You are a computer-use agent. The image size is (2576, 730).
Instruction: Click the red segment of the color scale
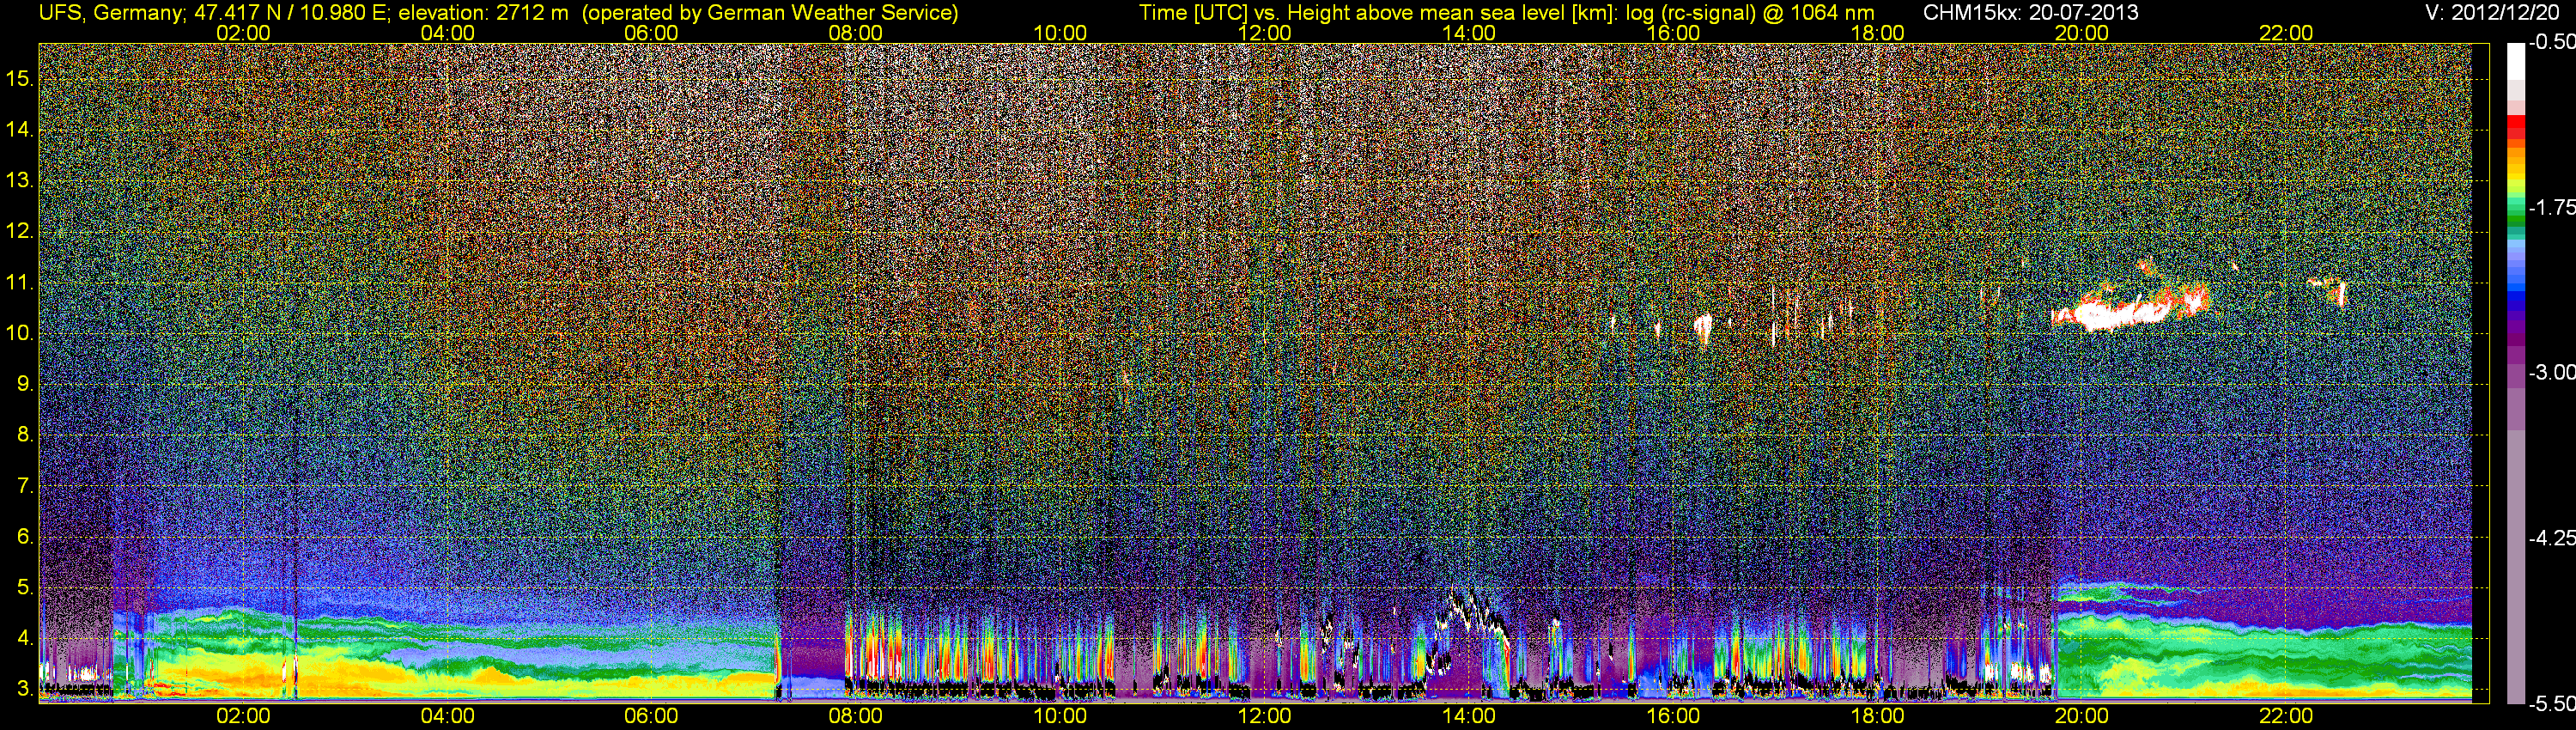pos(2515,126)
